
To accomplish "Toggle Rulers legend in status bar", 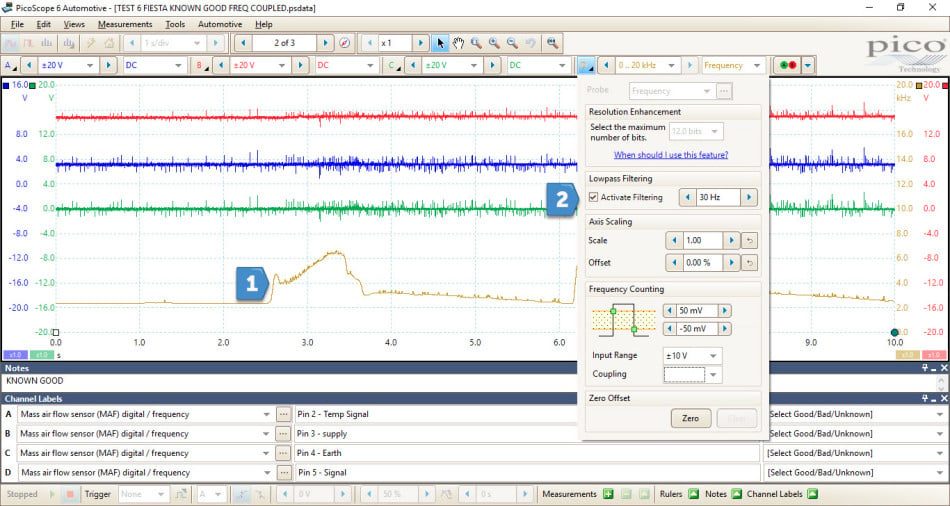I will tap(694, 494).
